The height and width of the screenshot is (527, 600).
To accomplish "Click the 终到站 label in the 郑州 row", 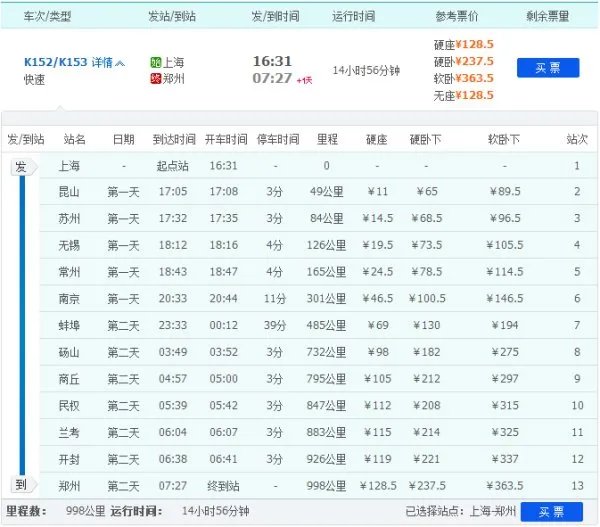I will (x=223, y=486).
